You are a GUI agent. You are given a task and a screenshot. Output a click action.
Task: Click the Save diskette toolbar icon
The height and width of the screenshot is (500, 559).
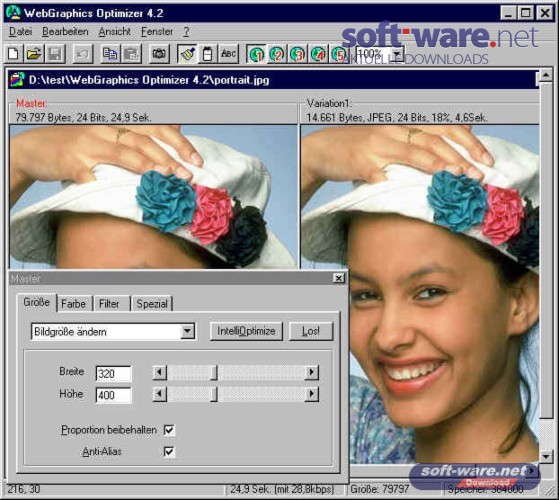[55, 54]
